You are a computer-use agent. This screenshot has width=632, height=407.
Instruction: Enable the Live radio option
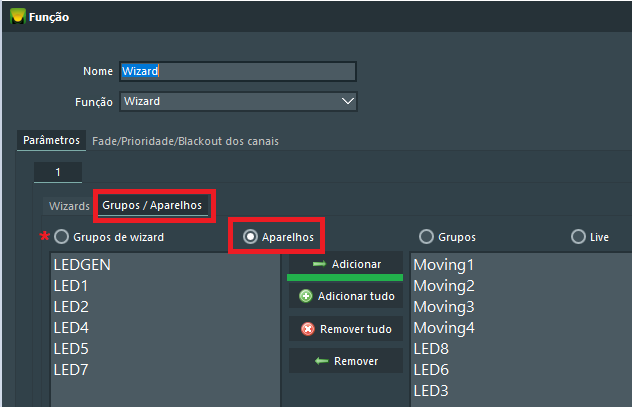pos(578,237)
